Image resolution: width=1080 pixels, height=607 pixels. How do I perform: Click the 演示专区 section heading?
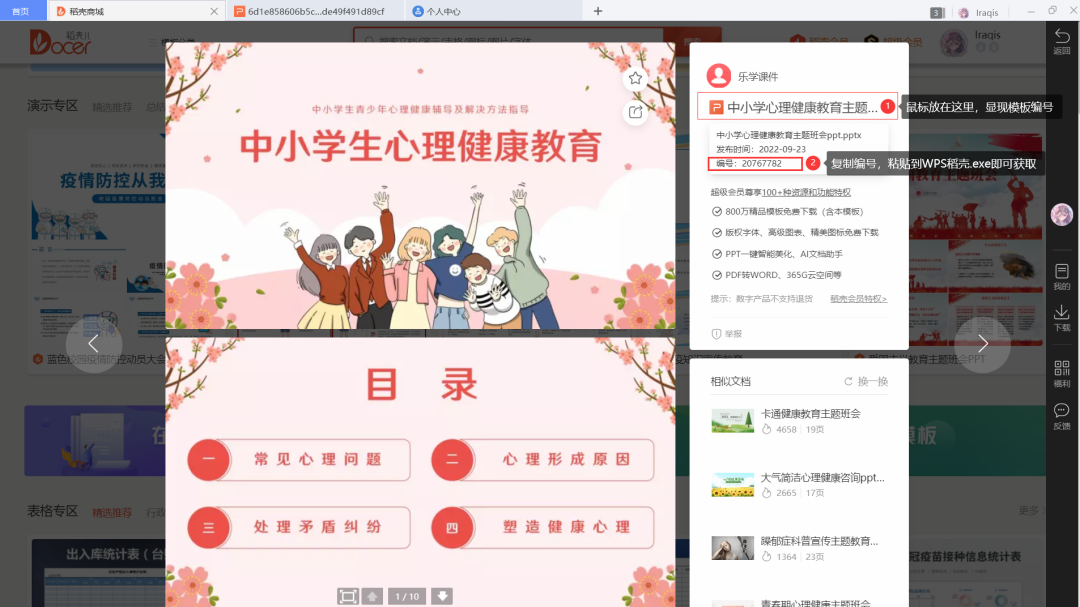(52, 105)
